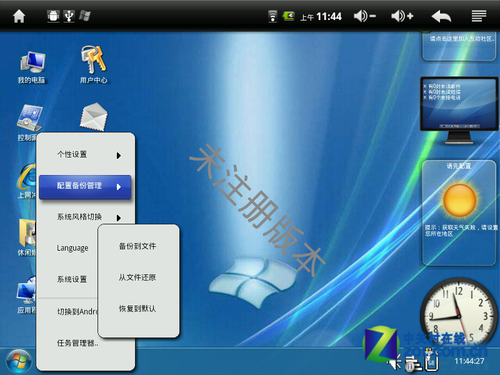Open the Internet Explorer desktop icon
The width and height of the screenshot is (500, 375).
pos(27,180)
